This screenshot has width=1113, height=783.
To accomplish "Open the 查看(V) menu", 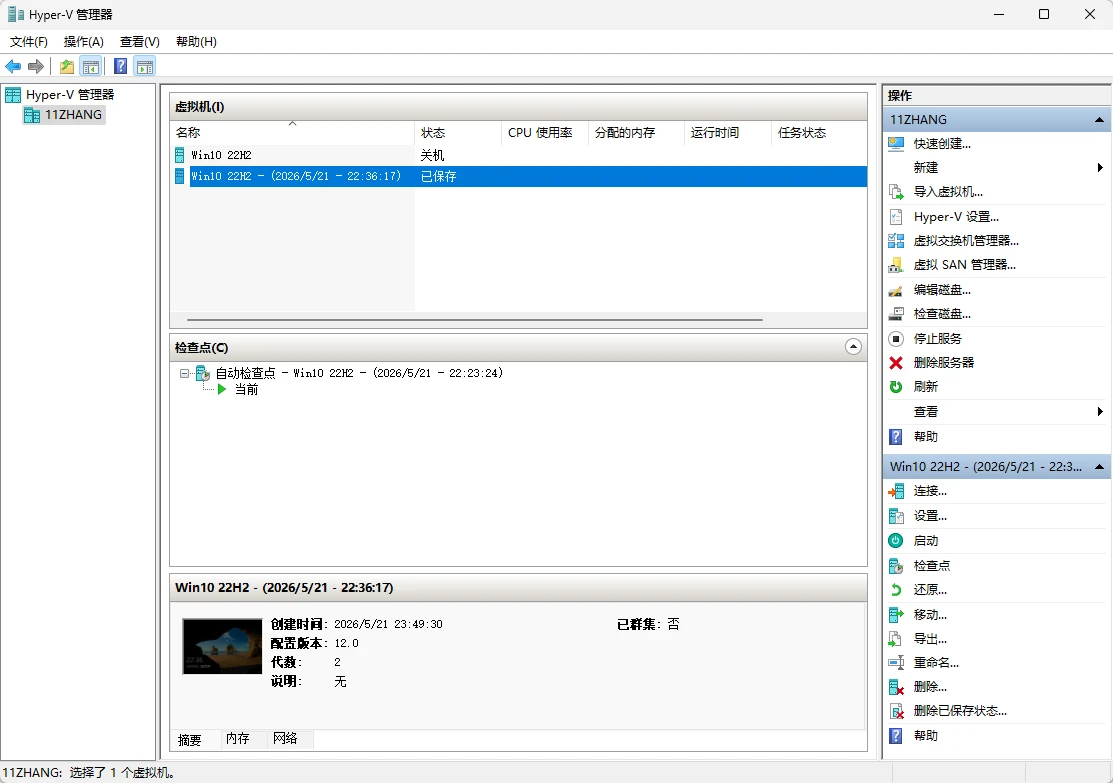I will [140, 42].
